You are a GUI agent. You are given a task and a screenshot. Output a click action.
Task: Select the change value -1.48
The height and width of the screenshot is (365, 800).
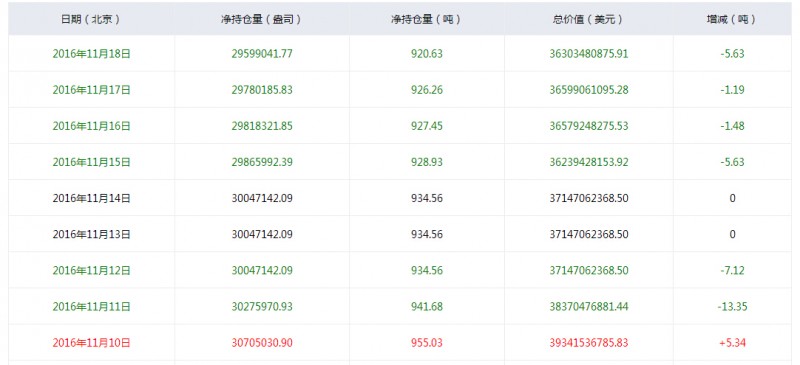[x=732, y=126]
